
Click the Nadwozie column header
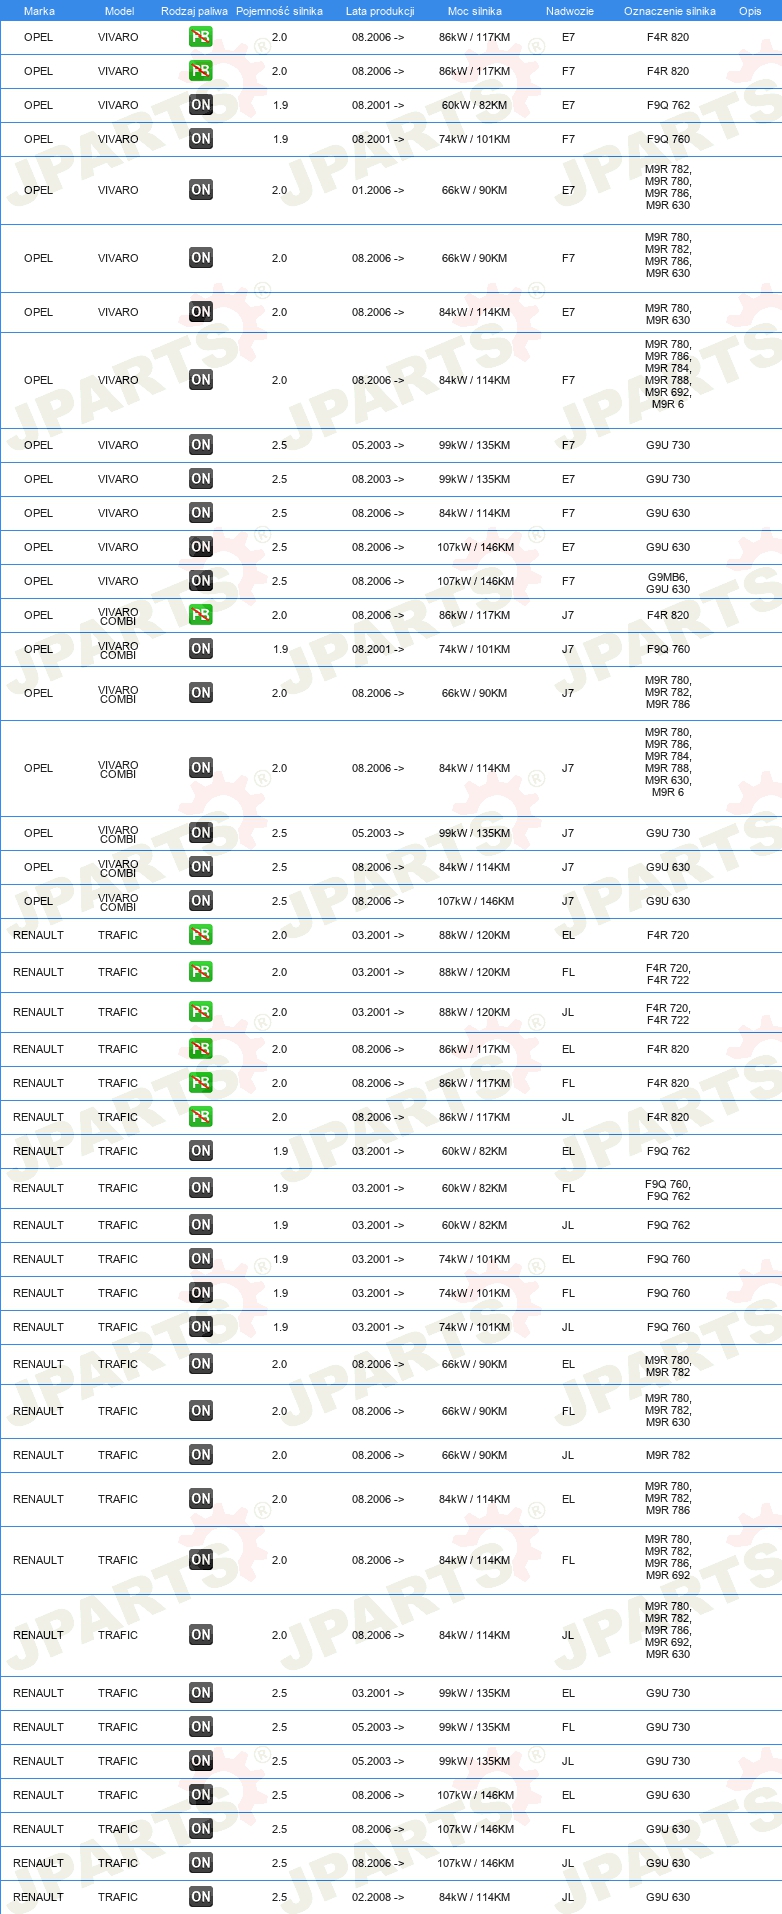570,11
